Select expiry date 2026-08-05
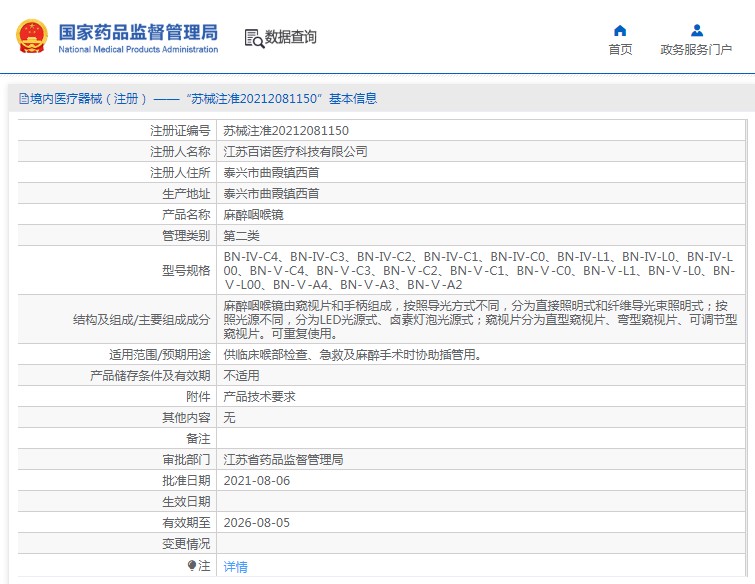755x584 pixels. click(257, 523)
